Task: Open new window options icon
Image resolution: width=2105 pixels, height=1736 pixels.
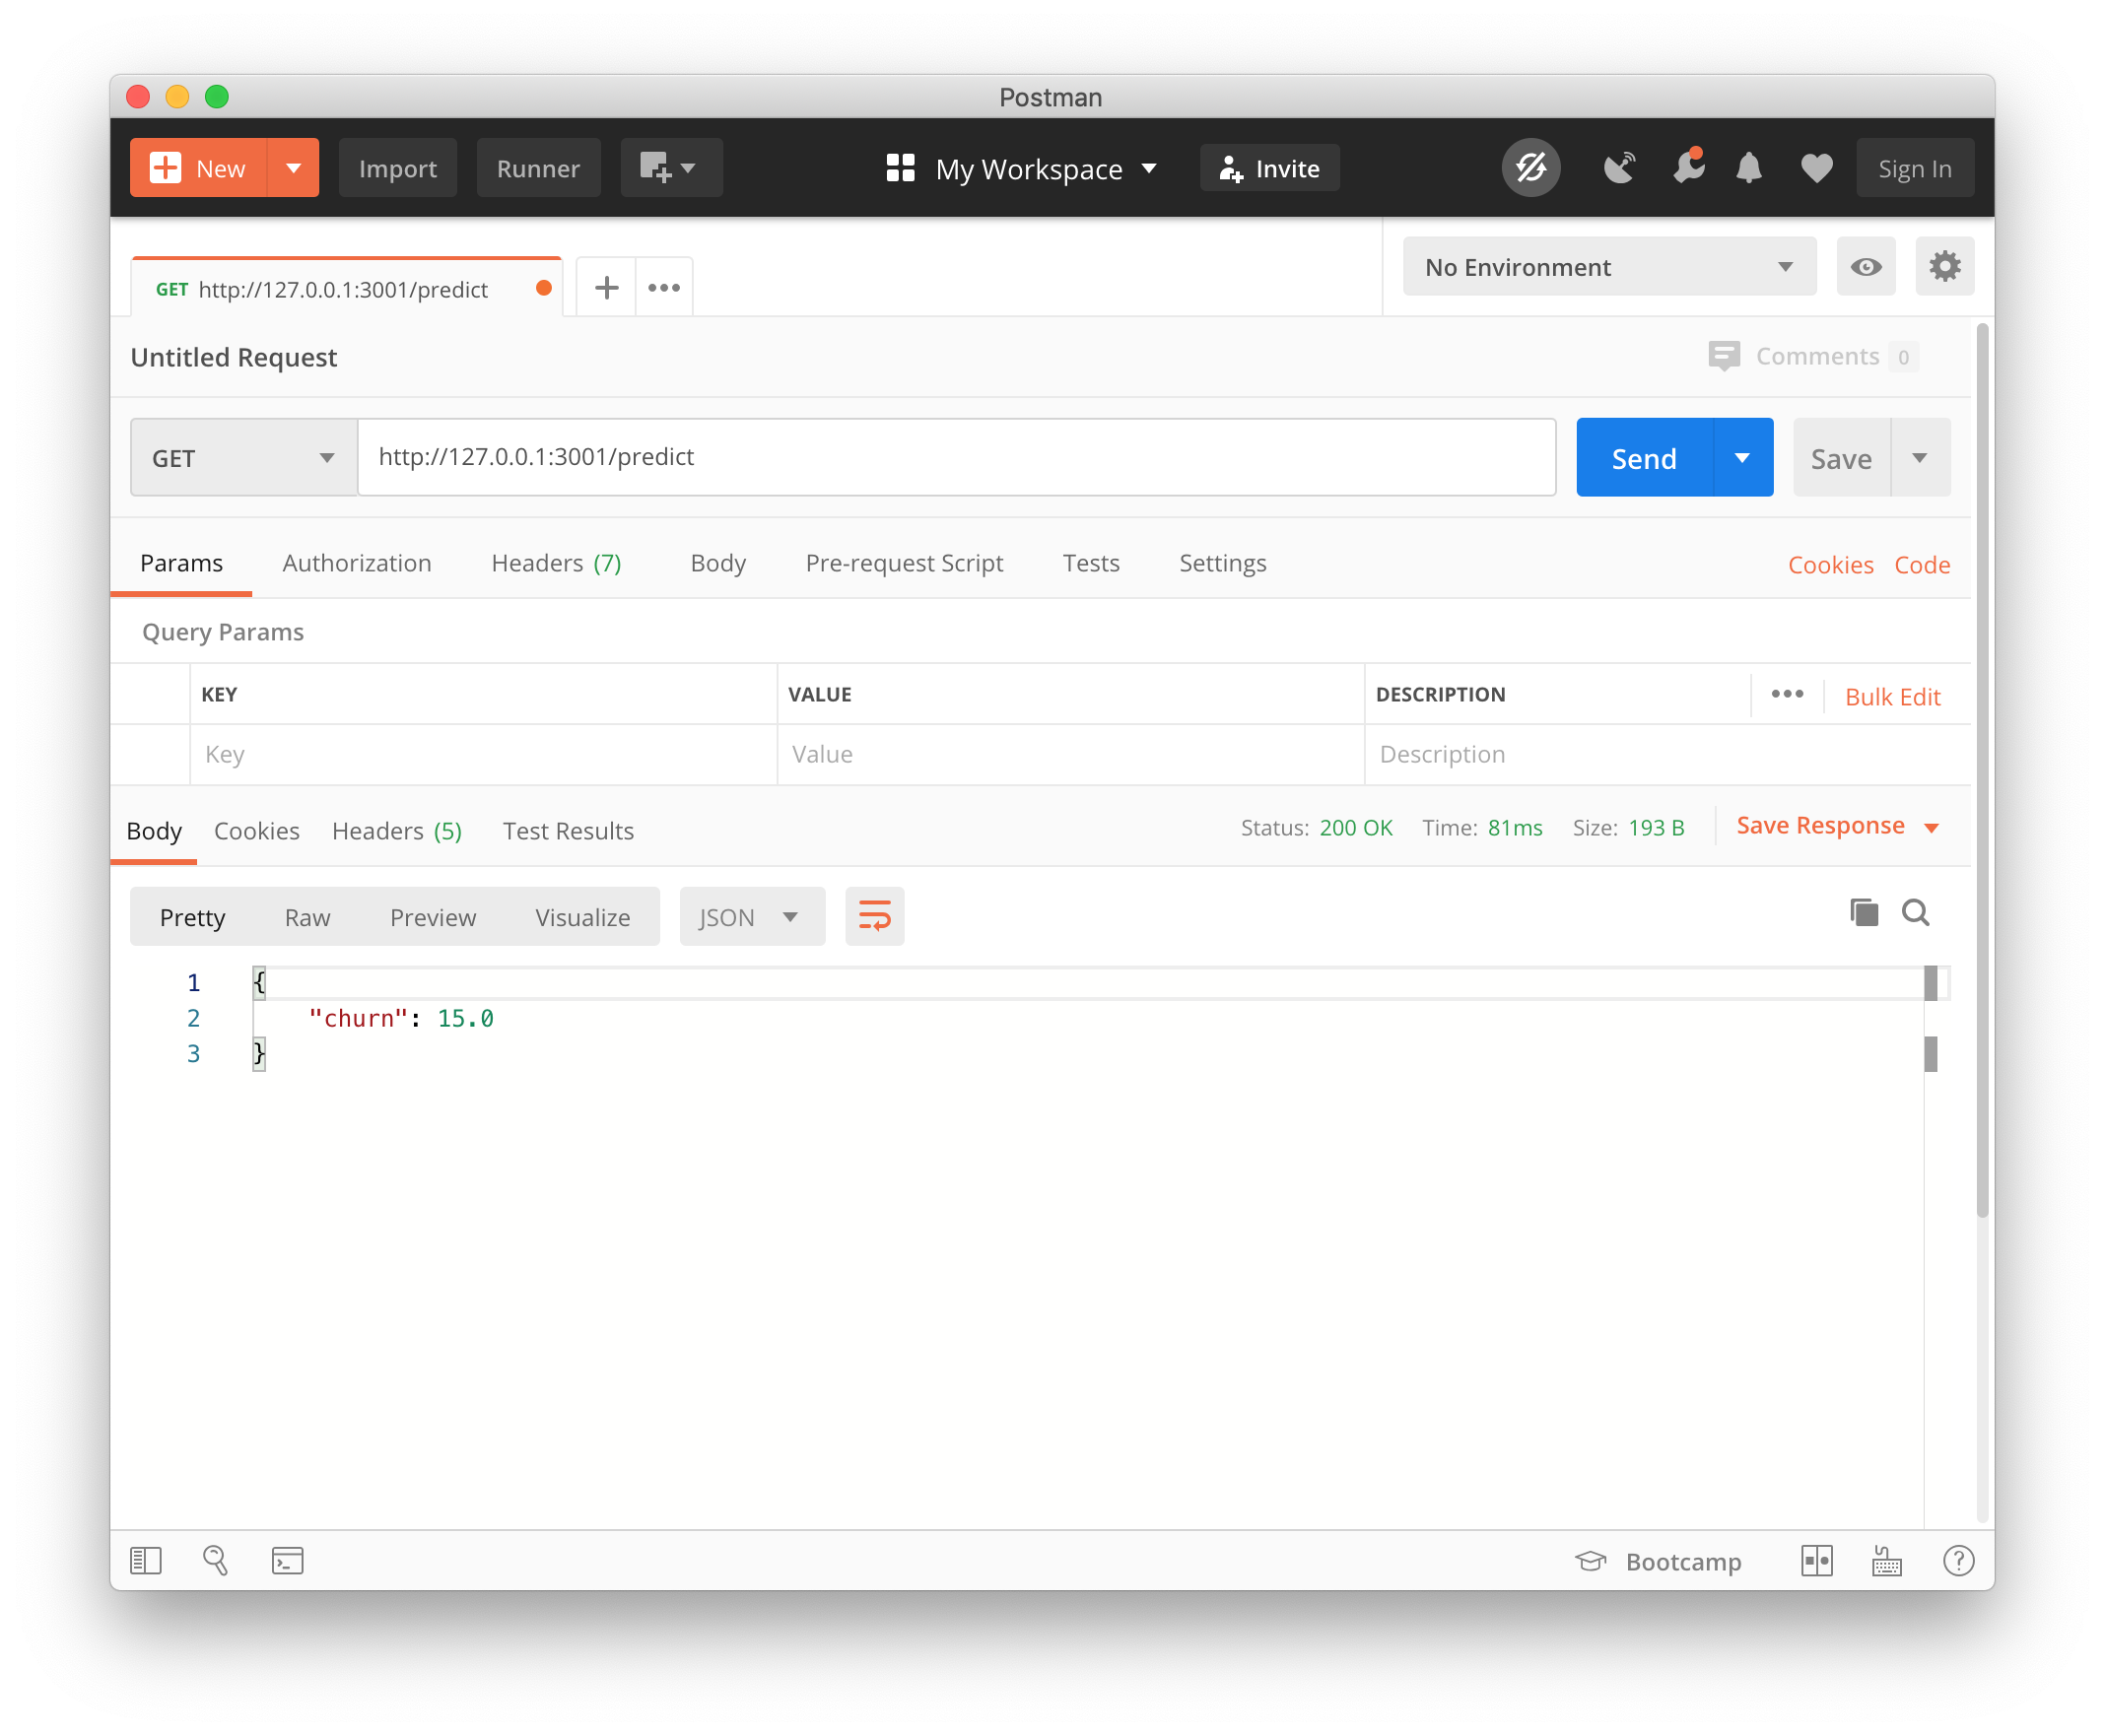Action: coord(670,168)
